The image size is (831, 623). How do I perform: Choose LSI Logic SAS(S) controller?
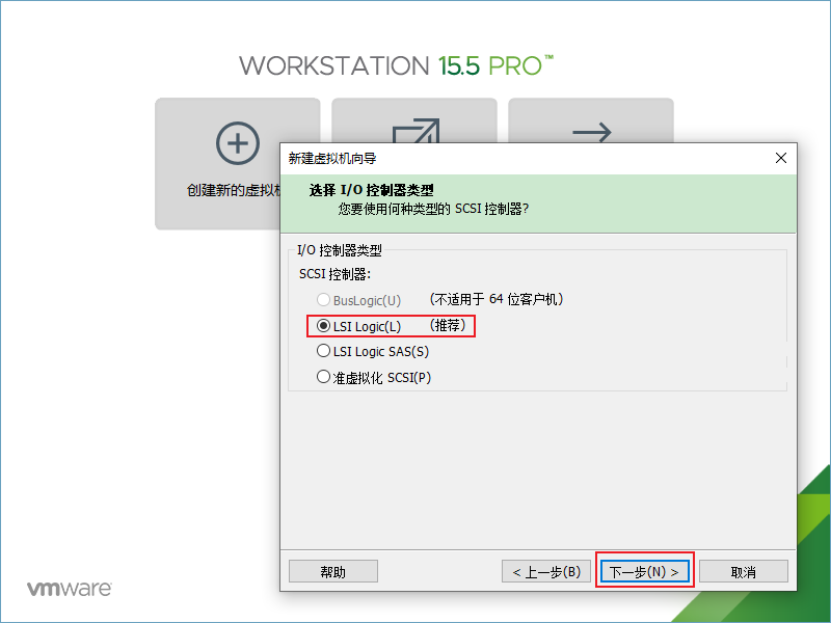tap(373, 351)
